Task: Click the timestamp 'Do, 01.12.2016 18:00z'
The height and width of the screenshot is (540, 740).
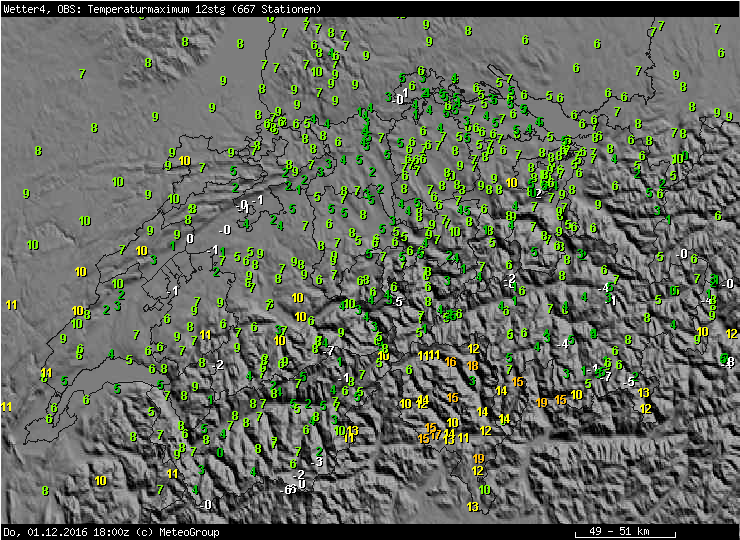Action: pyautogui.click(x=67, y=532)
